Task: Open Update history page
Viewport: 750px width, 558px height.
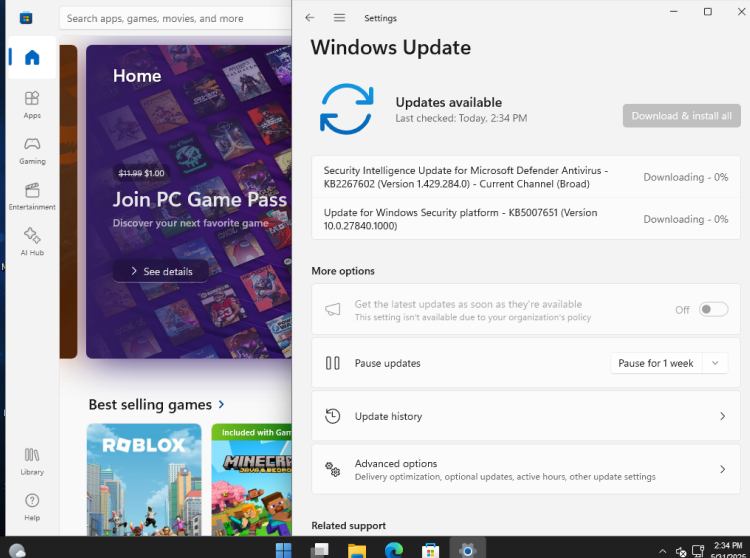Action: click(526, 416)
